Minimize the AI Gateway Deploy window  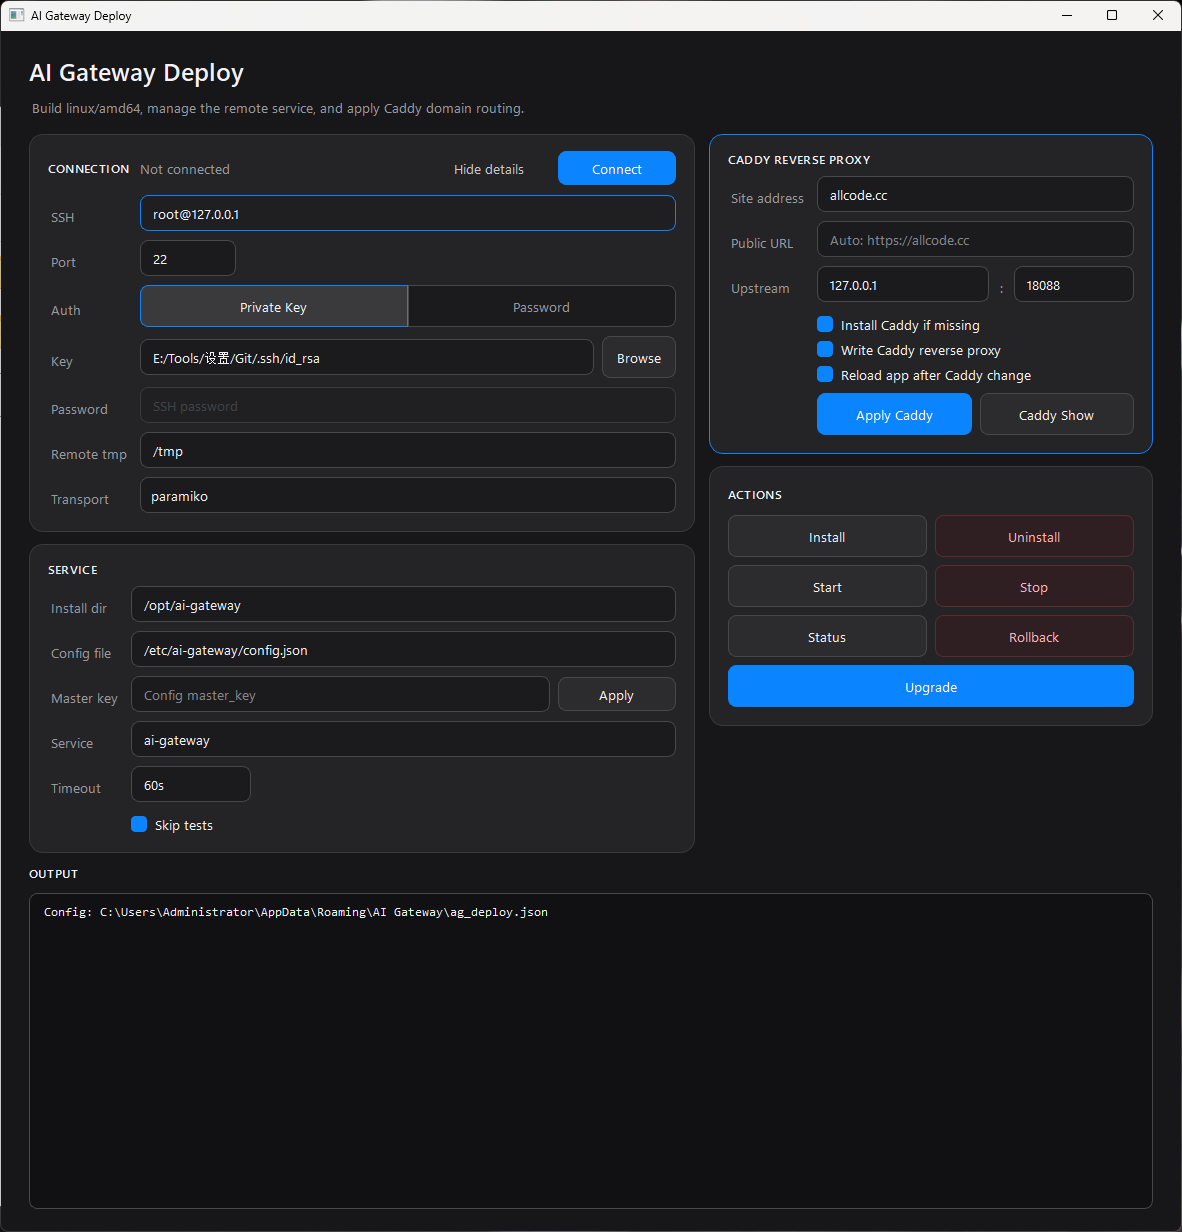coord(1067,15)
